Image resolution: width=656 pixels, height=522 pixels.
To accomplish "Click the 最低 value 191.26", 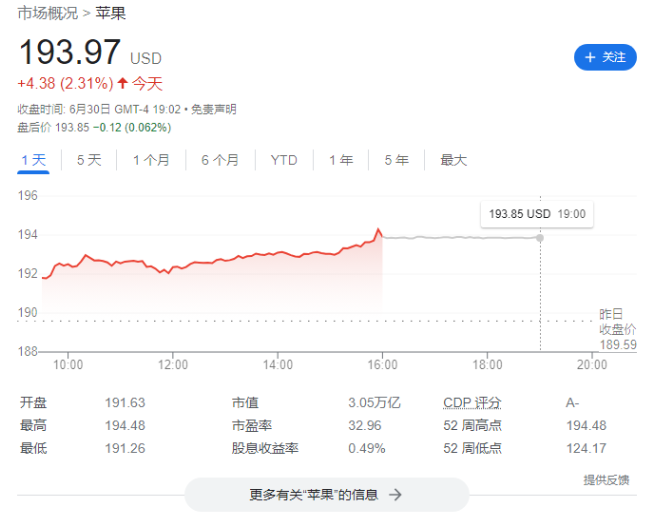I will pos(125,448).
